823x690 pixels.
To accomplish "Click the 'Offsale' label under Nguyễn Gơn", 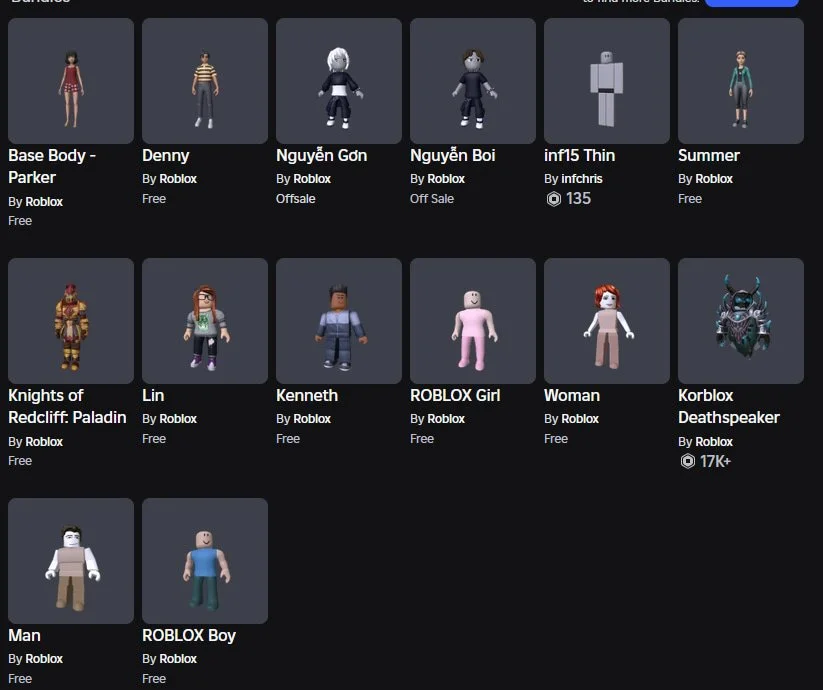I will (x=296, y=199).
